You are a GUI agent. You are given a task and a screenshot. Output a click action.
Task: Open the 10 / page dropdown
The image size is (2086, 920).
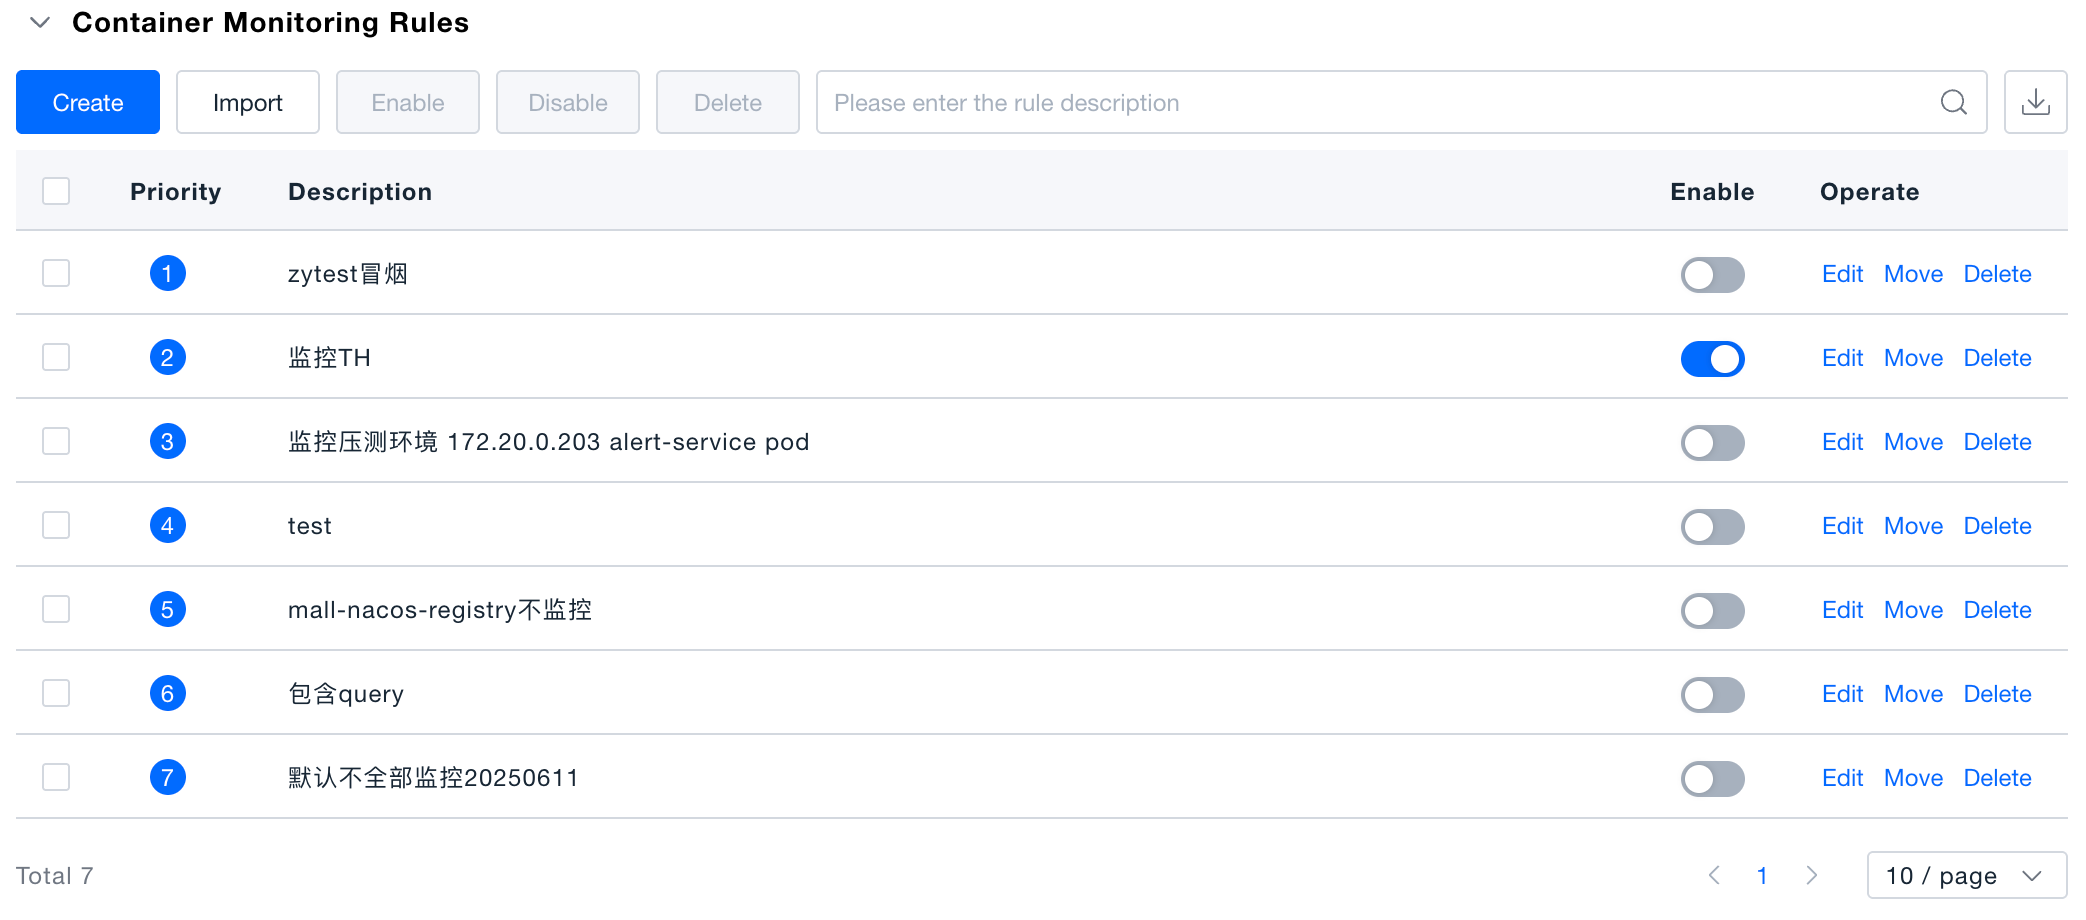[x=1966, y=875]
